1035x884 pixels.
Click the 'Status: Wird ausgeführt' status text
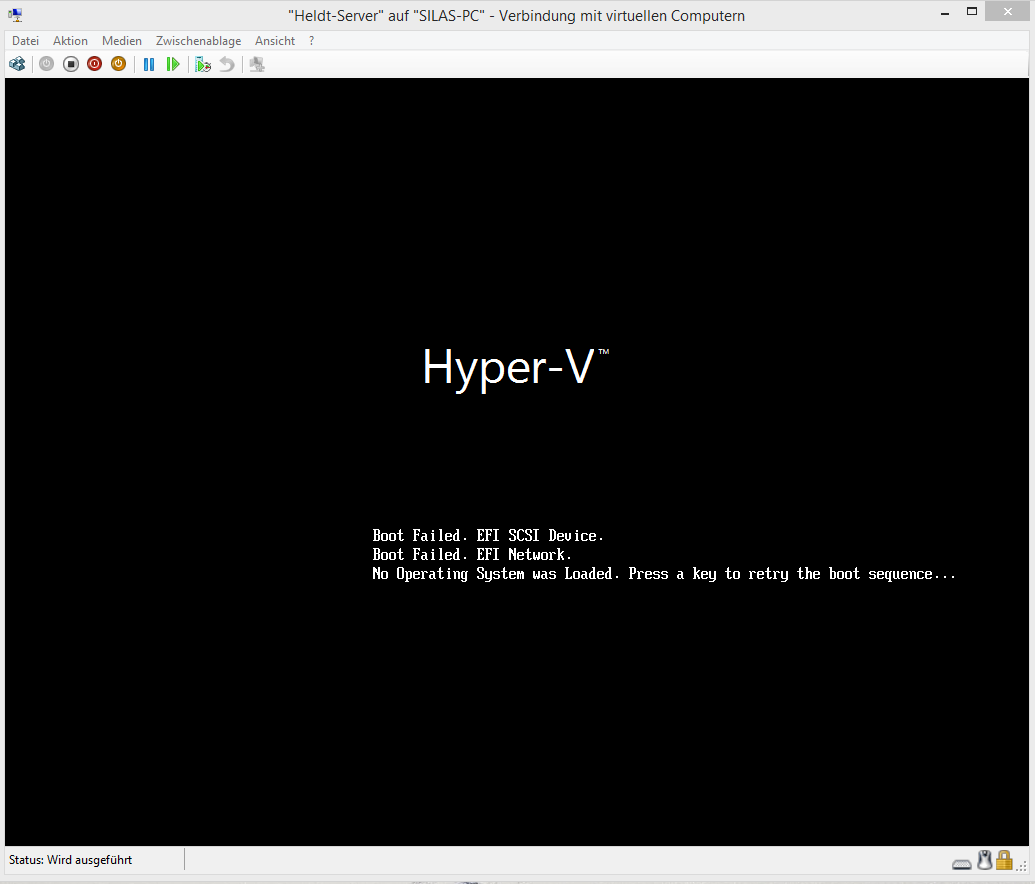[x=71, y=860]
